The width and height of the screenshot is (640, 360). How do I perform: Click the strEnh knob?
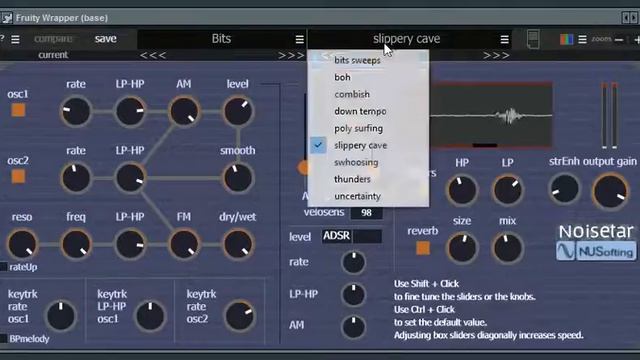tap(564, 189)
